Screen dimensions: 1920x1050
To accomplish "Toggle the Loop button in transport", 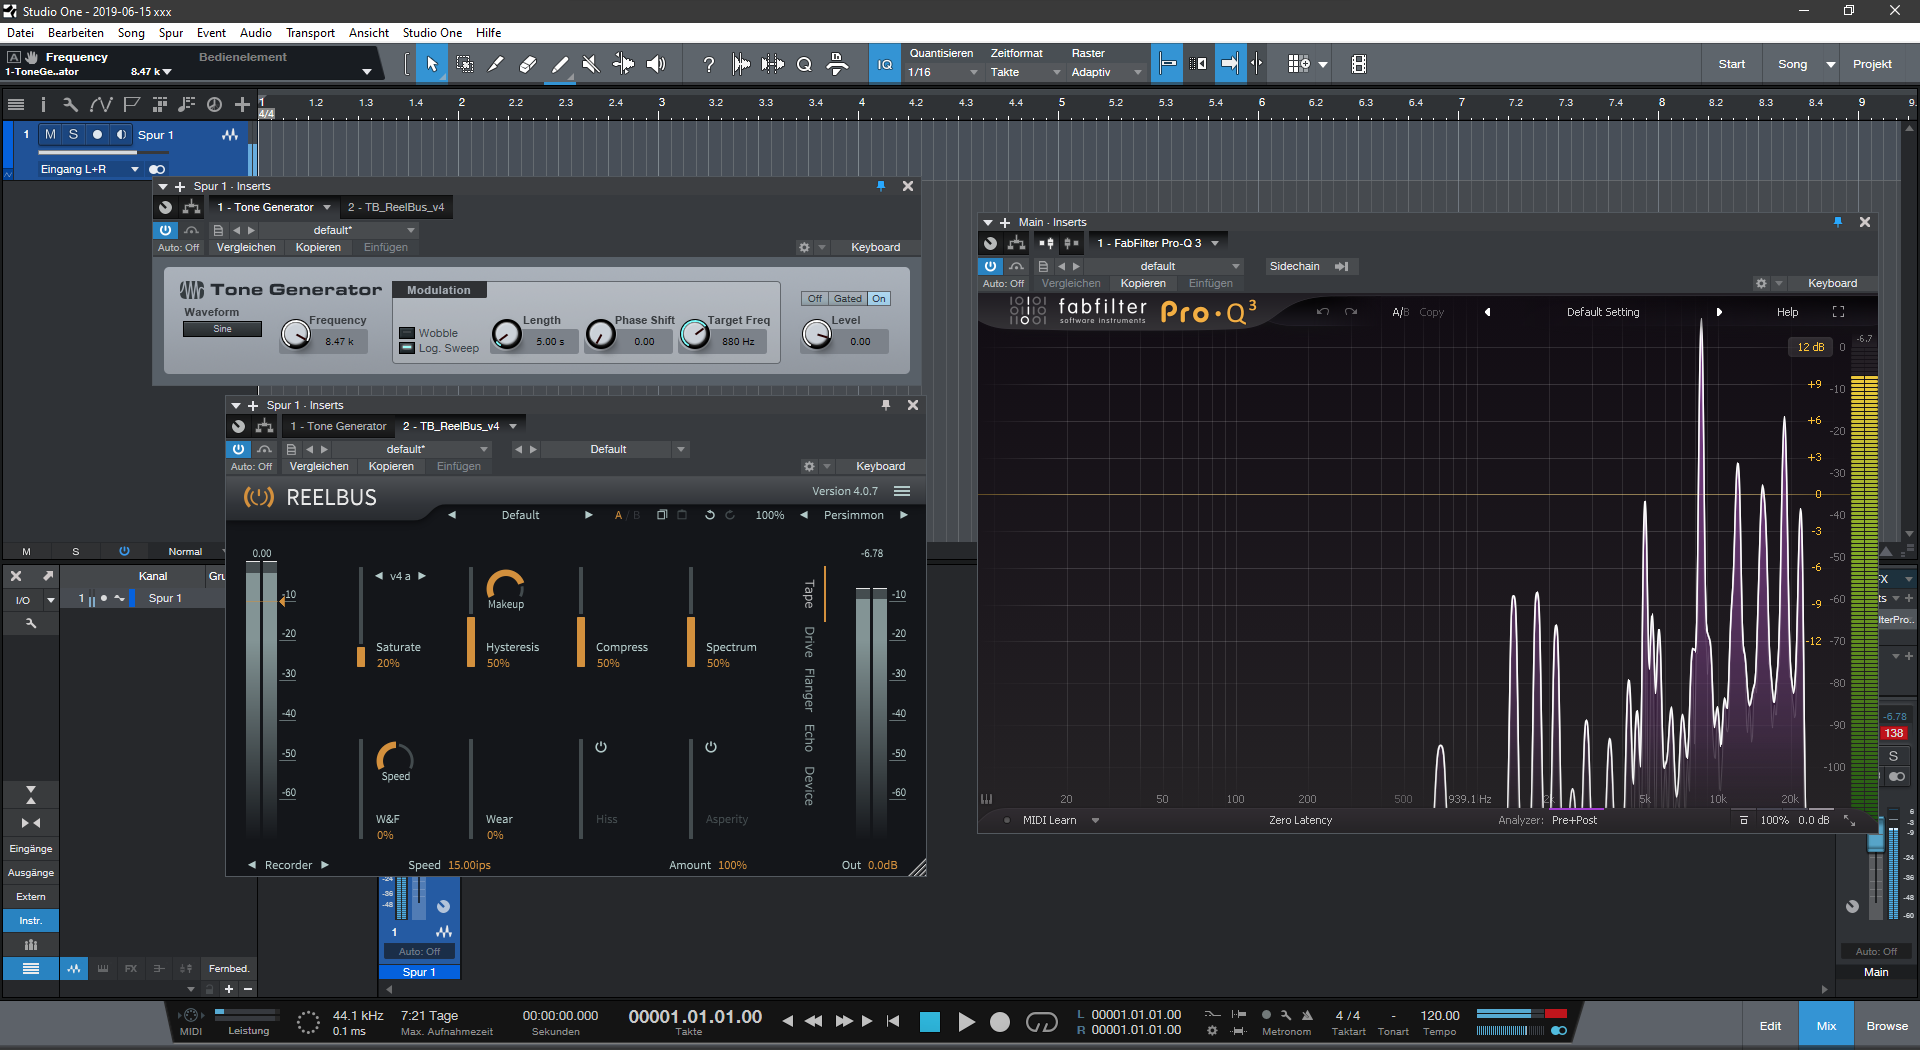I will tap(1041, 1021).
